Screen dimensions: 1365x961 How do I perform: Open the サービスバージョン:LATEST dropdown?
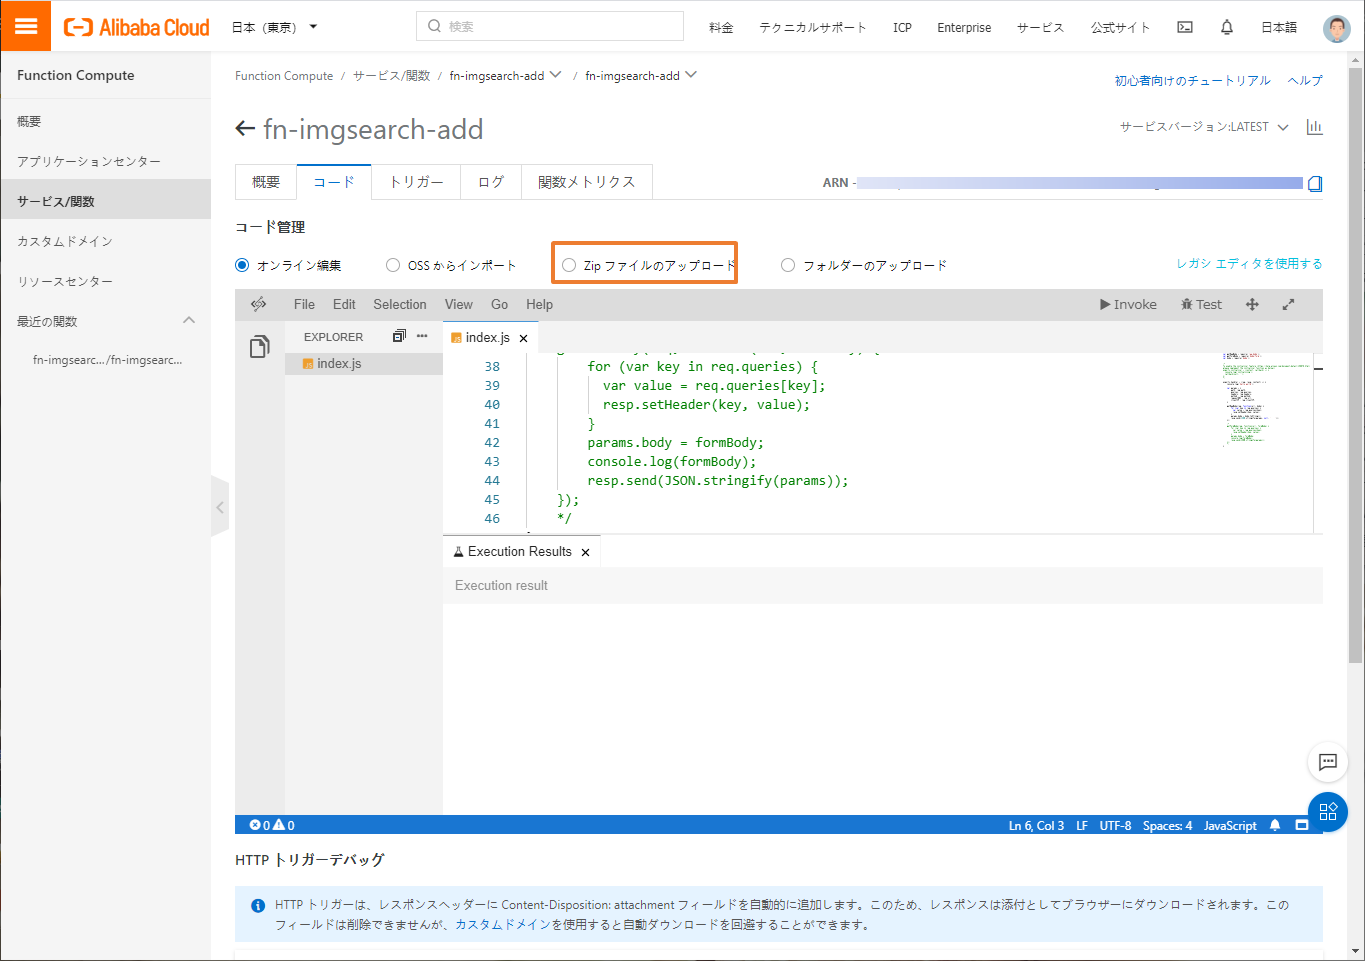tap(1204, 127)
